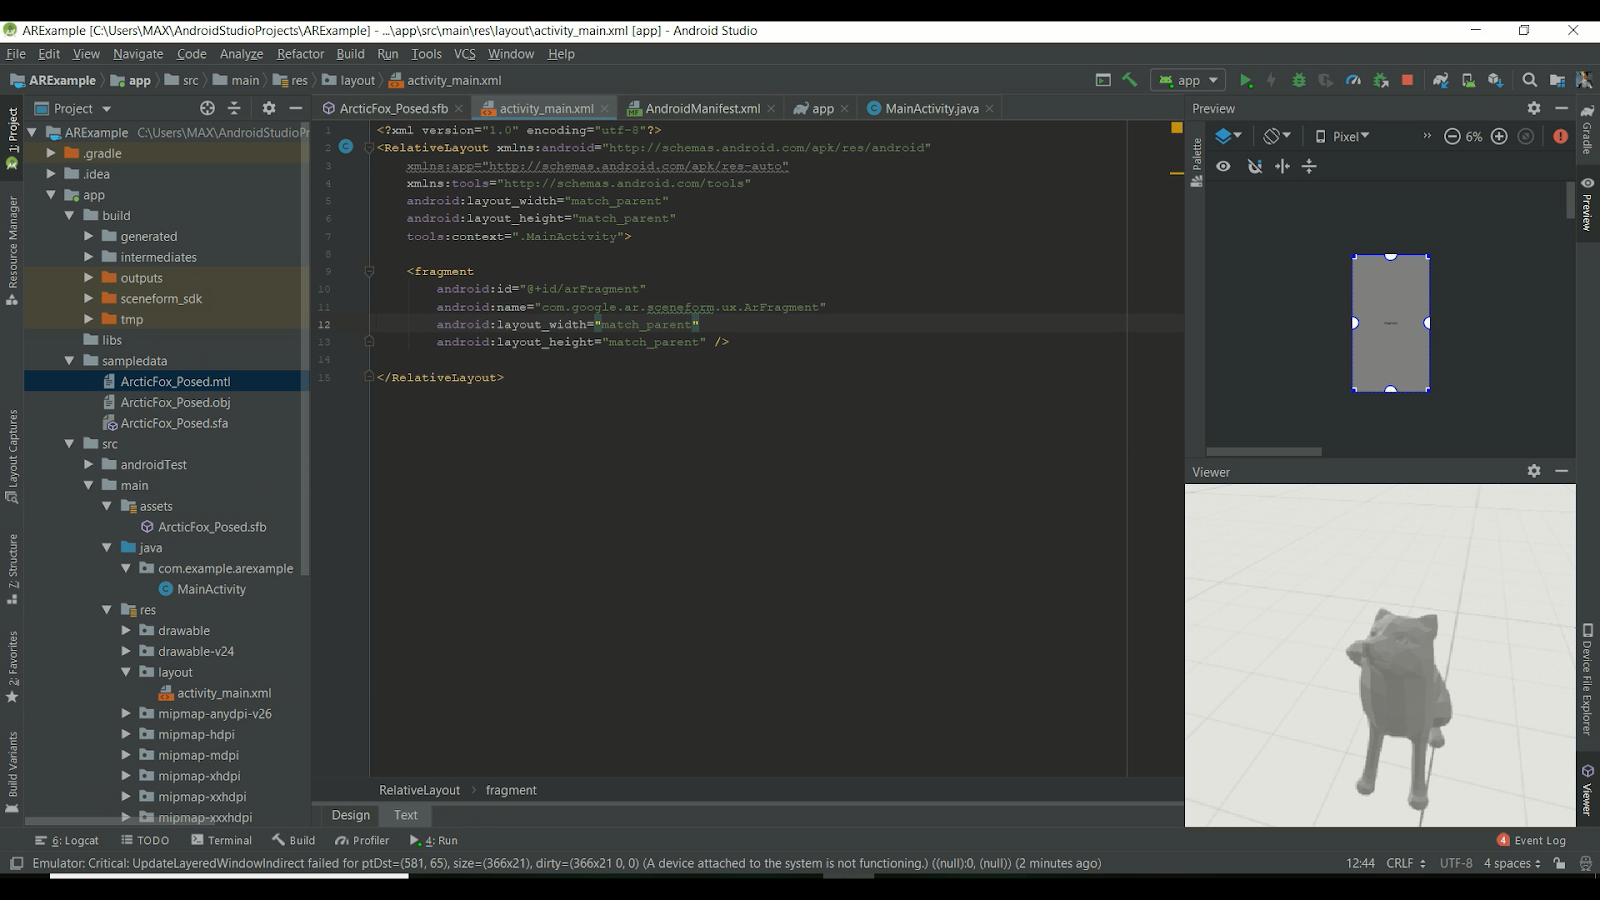1600x900 pixels.
Task: Click the Preview panel horizontal scrollbar
Action: [x=1262, y=452]
